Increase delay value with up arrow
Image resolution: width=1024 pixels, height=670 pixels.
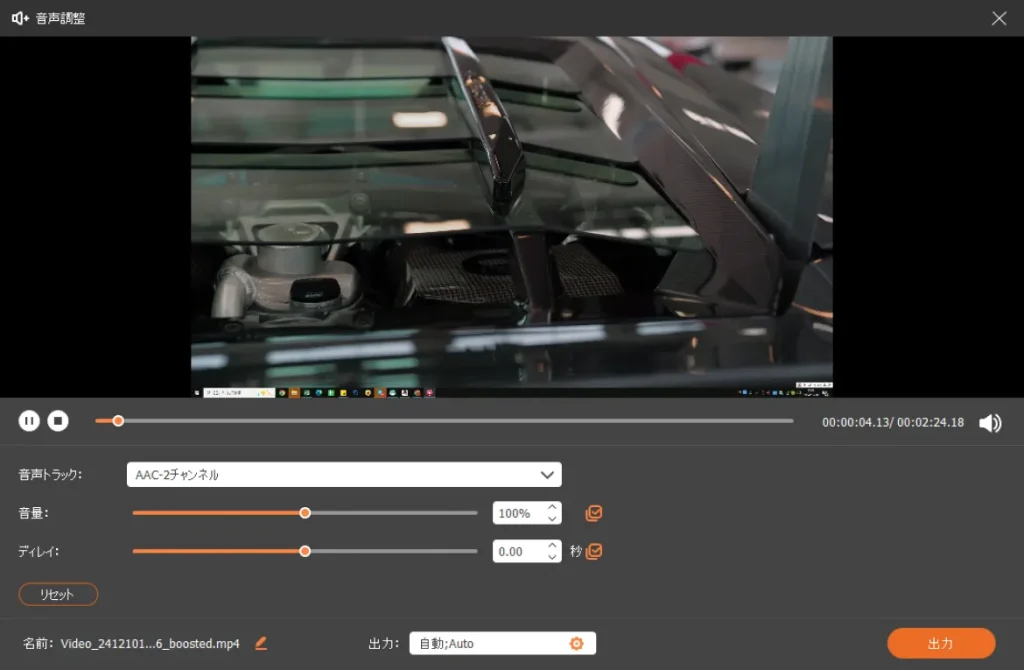[552, 545]
